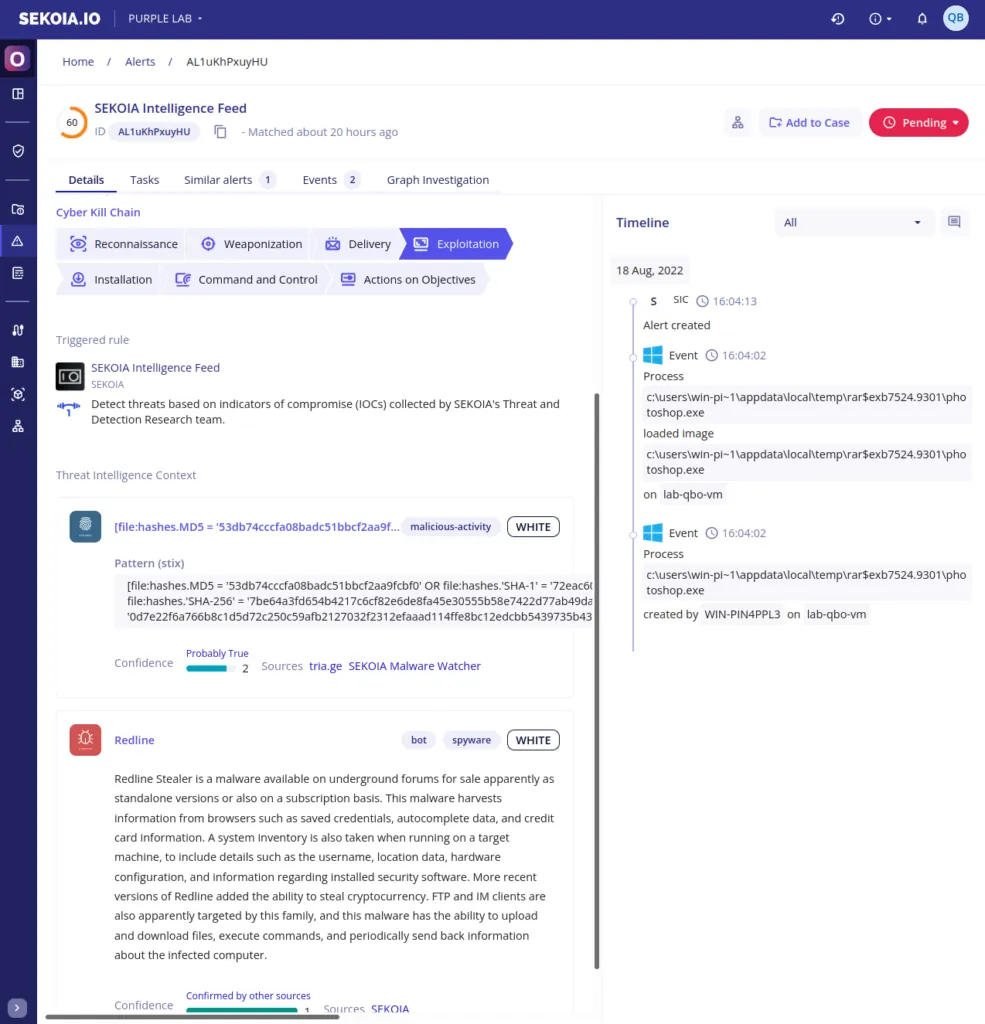Open the file:hashes.MD5 indicator link
The width and height of the screenshot is (985, 1024).
coord(257,527)
